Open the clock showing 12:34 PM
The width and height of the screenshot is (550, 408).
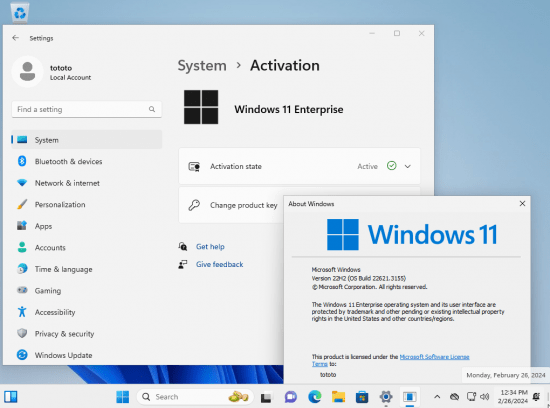pos(512,397)
